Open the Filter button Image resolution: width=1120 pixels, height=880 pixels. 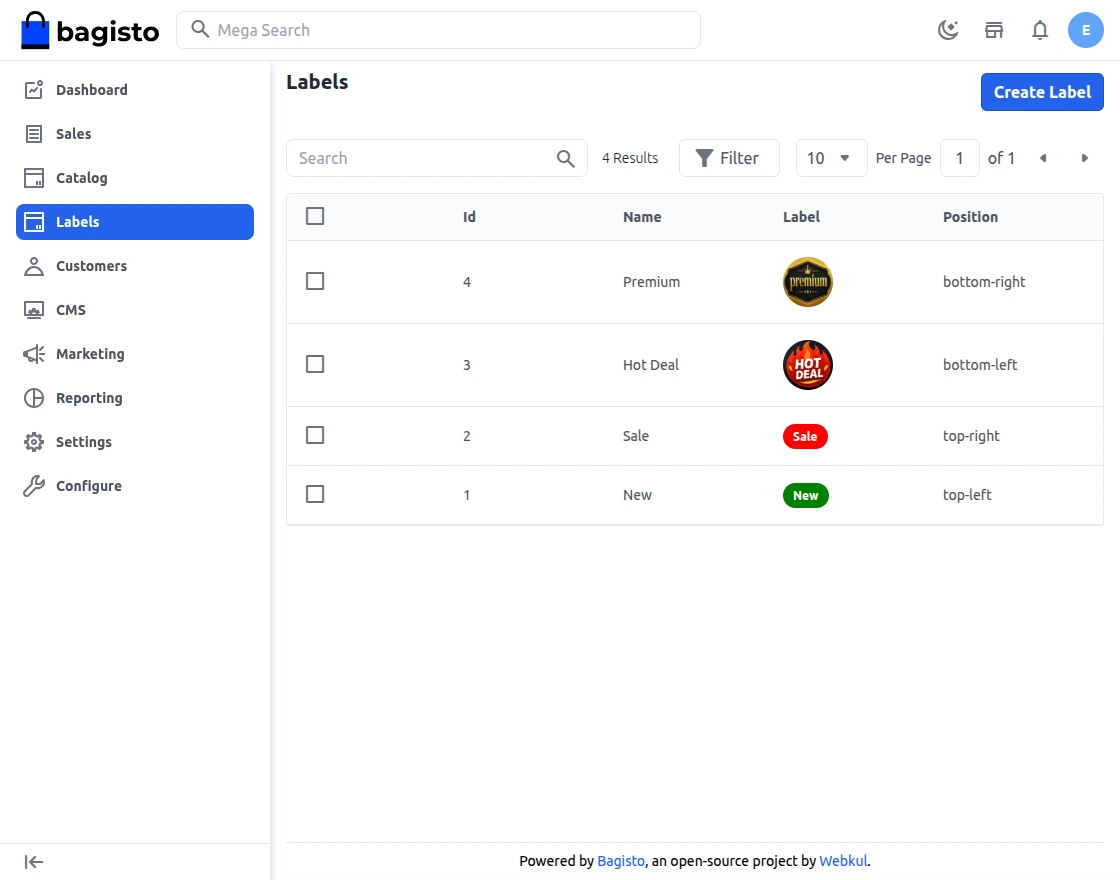[729, 158]
